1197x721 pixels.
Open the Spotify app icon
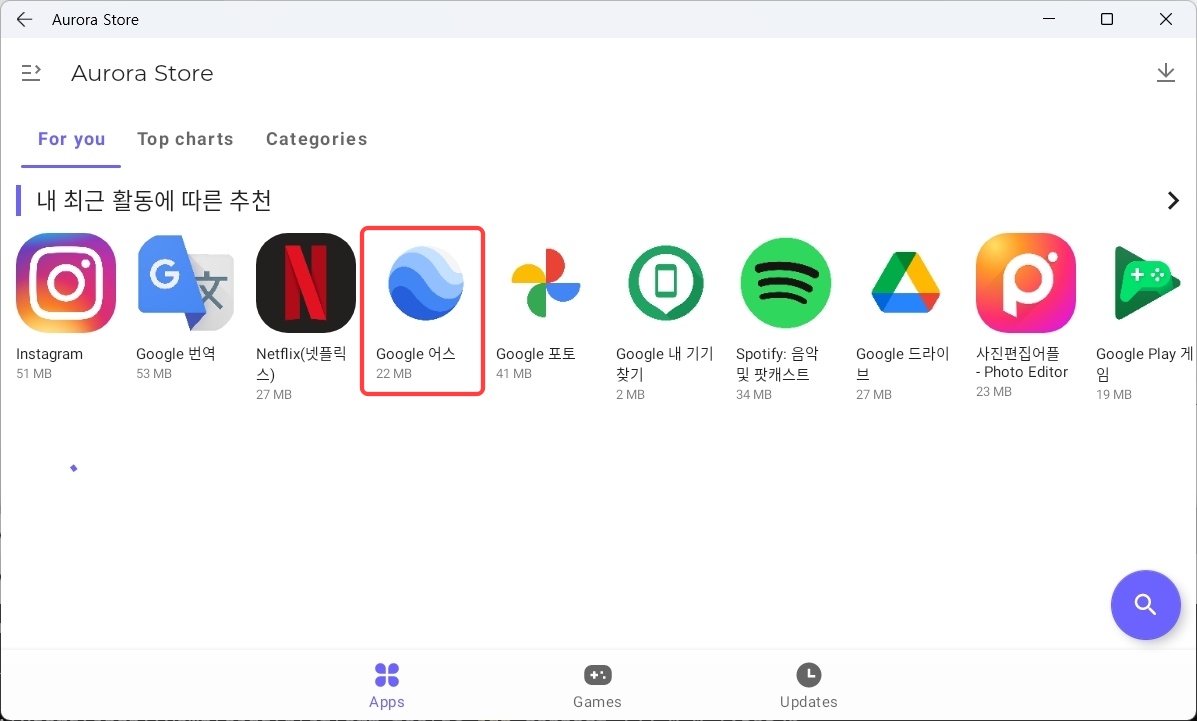[x=786, y=283]
